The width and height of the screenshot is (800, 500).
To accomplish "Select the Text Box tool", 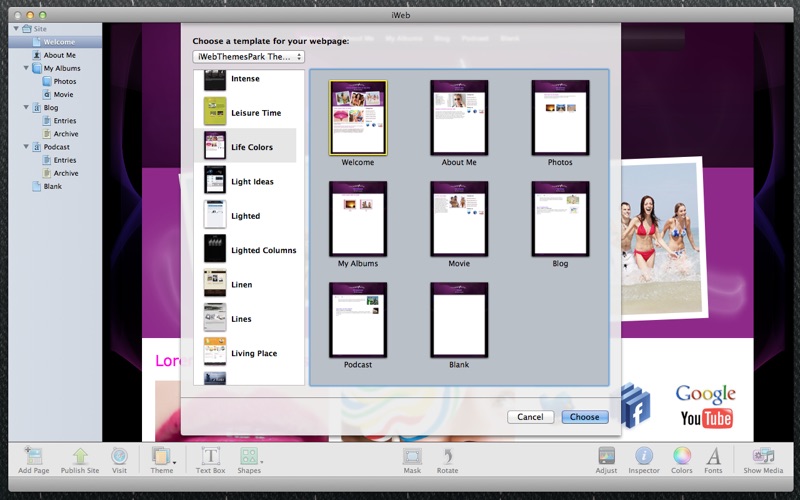I will click(210, 456).
